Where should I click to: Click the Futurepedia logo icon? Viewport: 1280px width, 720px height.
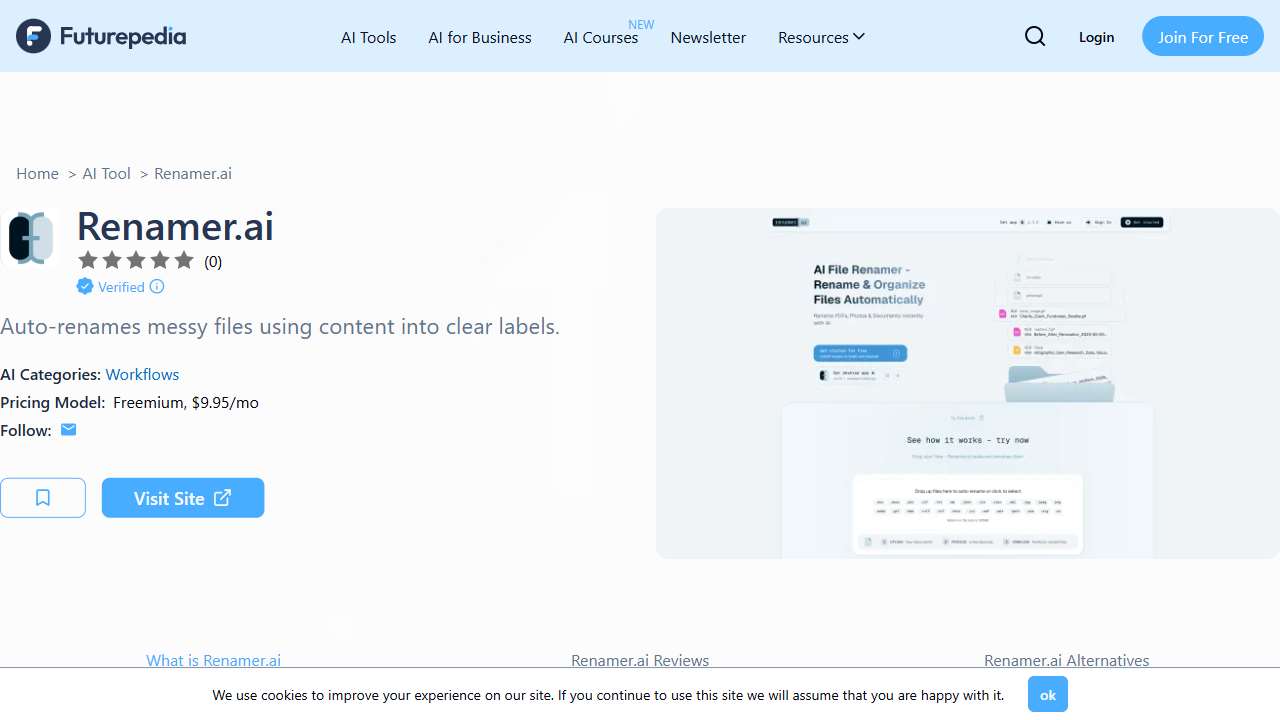[x=33, y=36]
